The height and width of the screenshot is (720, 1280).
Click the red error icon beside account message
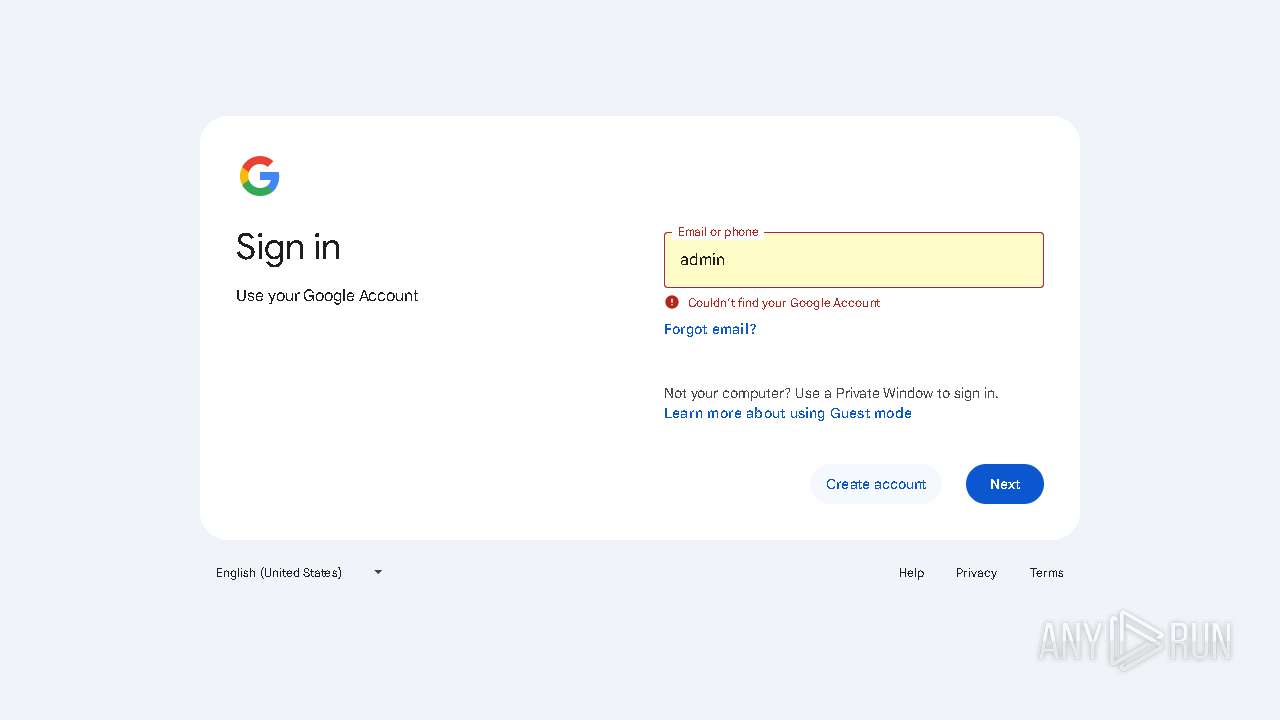672,302
